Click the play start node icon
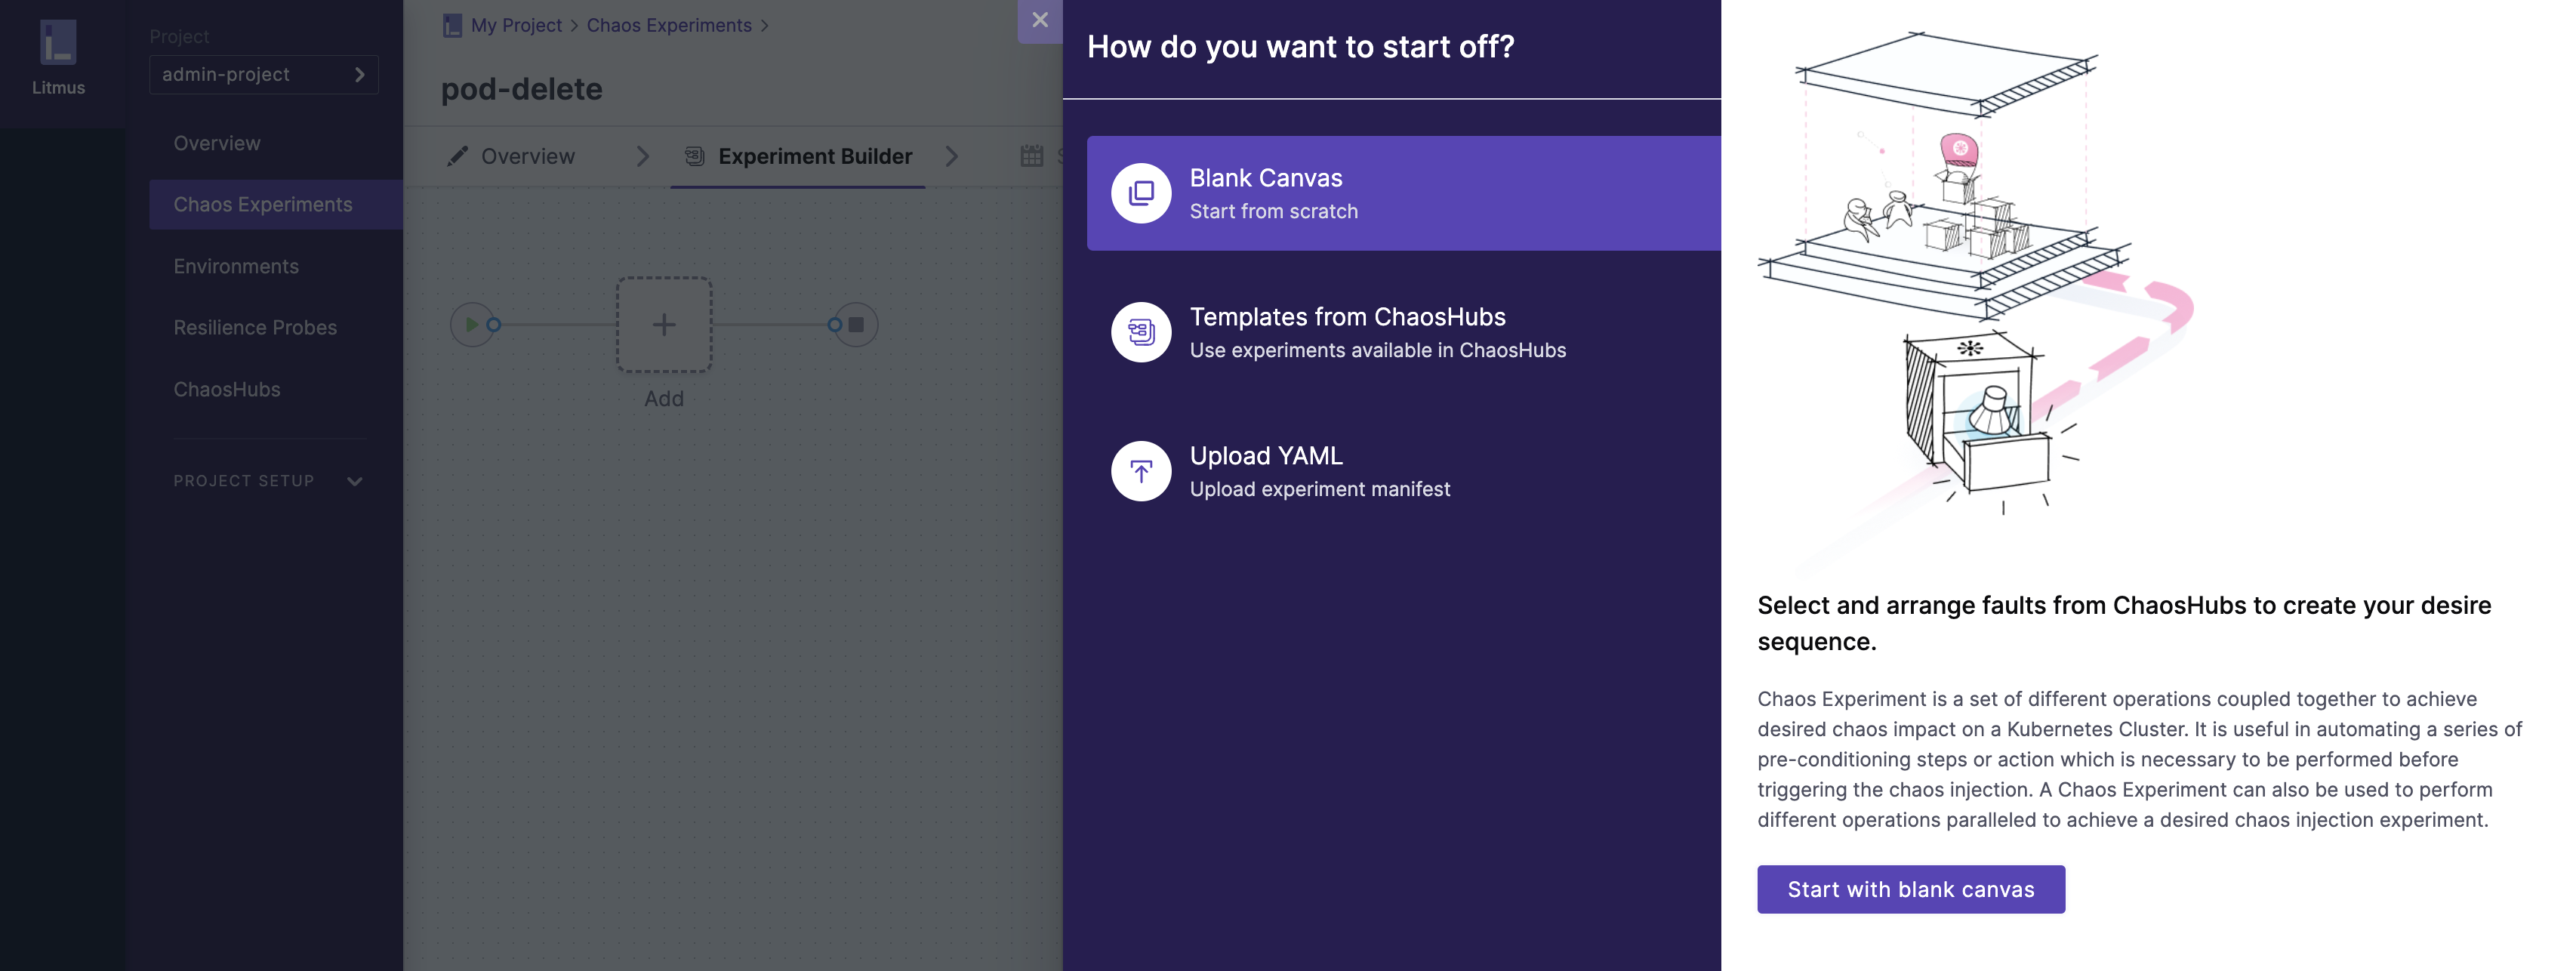The height and width of the screenshot is (971, 2576). click(x=471, y=325)
